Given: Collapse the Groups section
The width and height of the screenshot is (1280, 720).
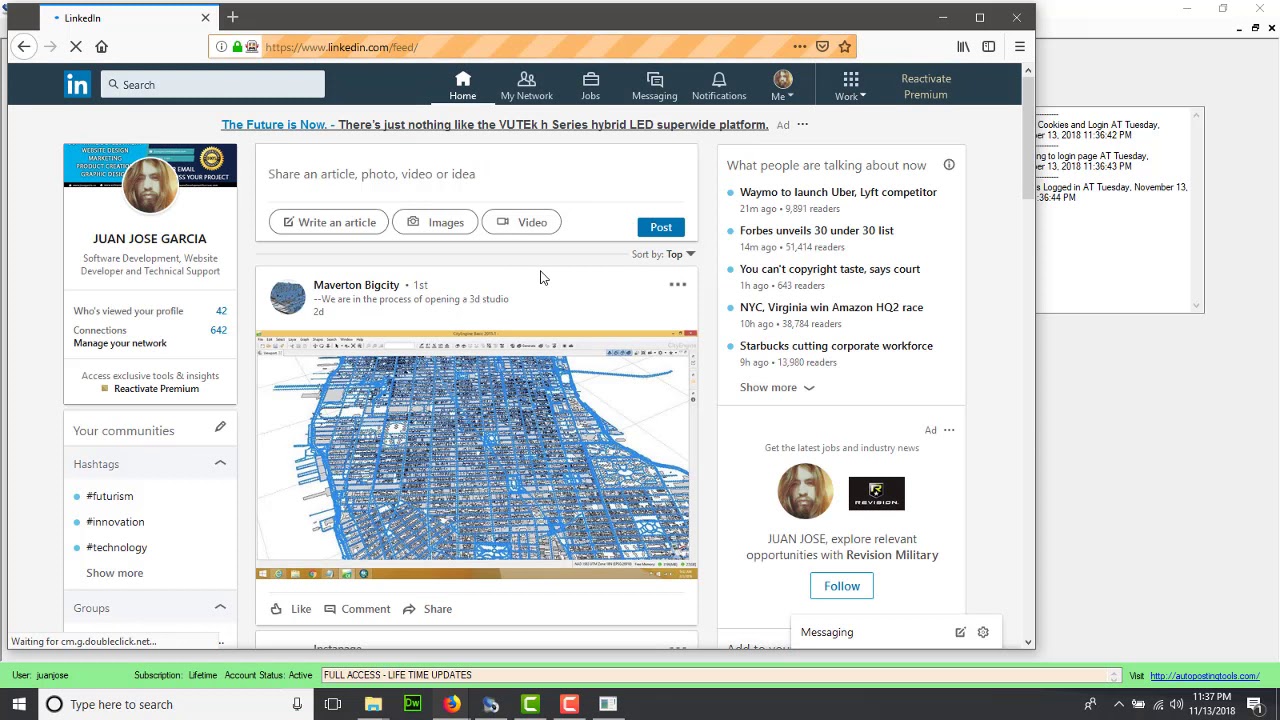Looking at the screenshot, I should pos(220,607).
